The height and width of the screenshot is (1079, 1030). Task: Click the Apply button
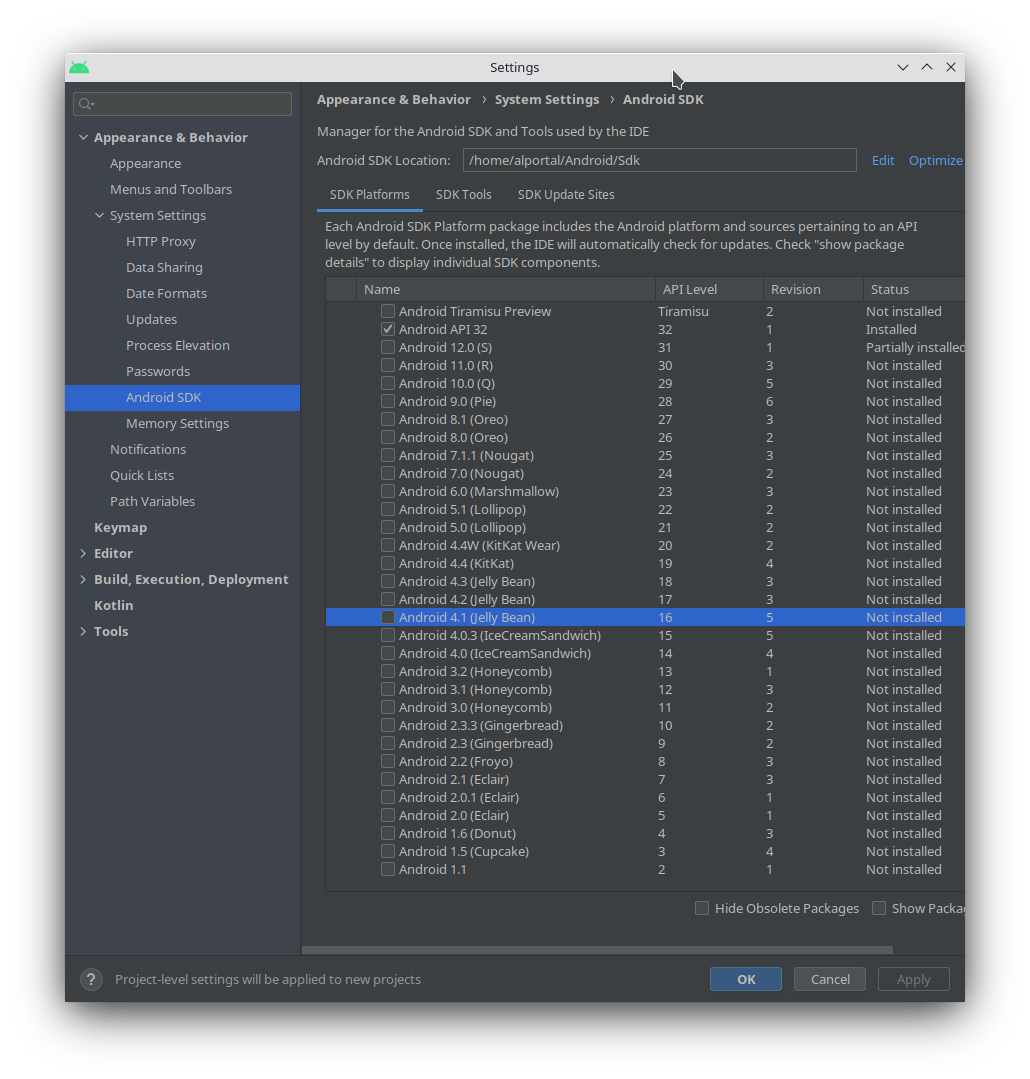(914, 979)
